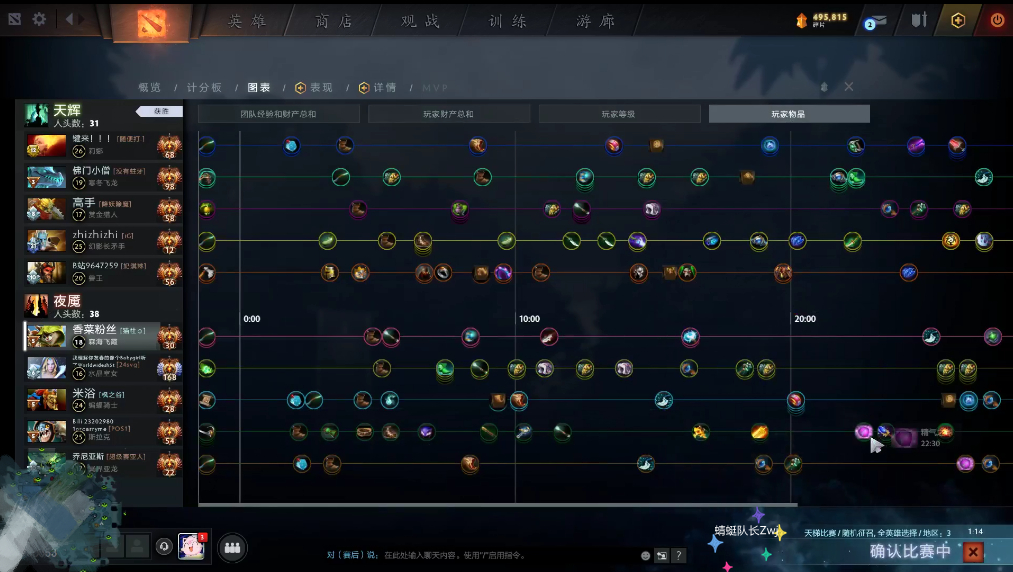Select player 佛门小僧 Winter Wyvern portrait
The image size is (1013, 572).
coord(46,177)
